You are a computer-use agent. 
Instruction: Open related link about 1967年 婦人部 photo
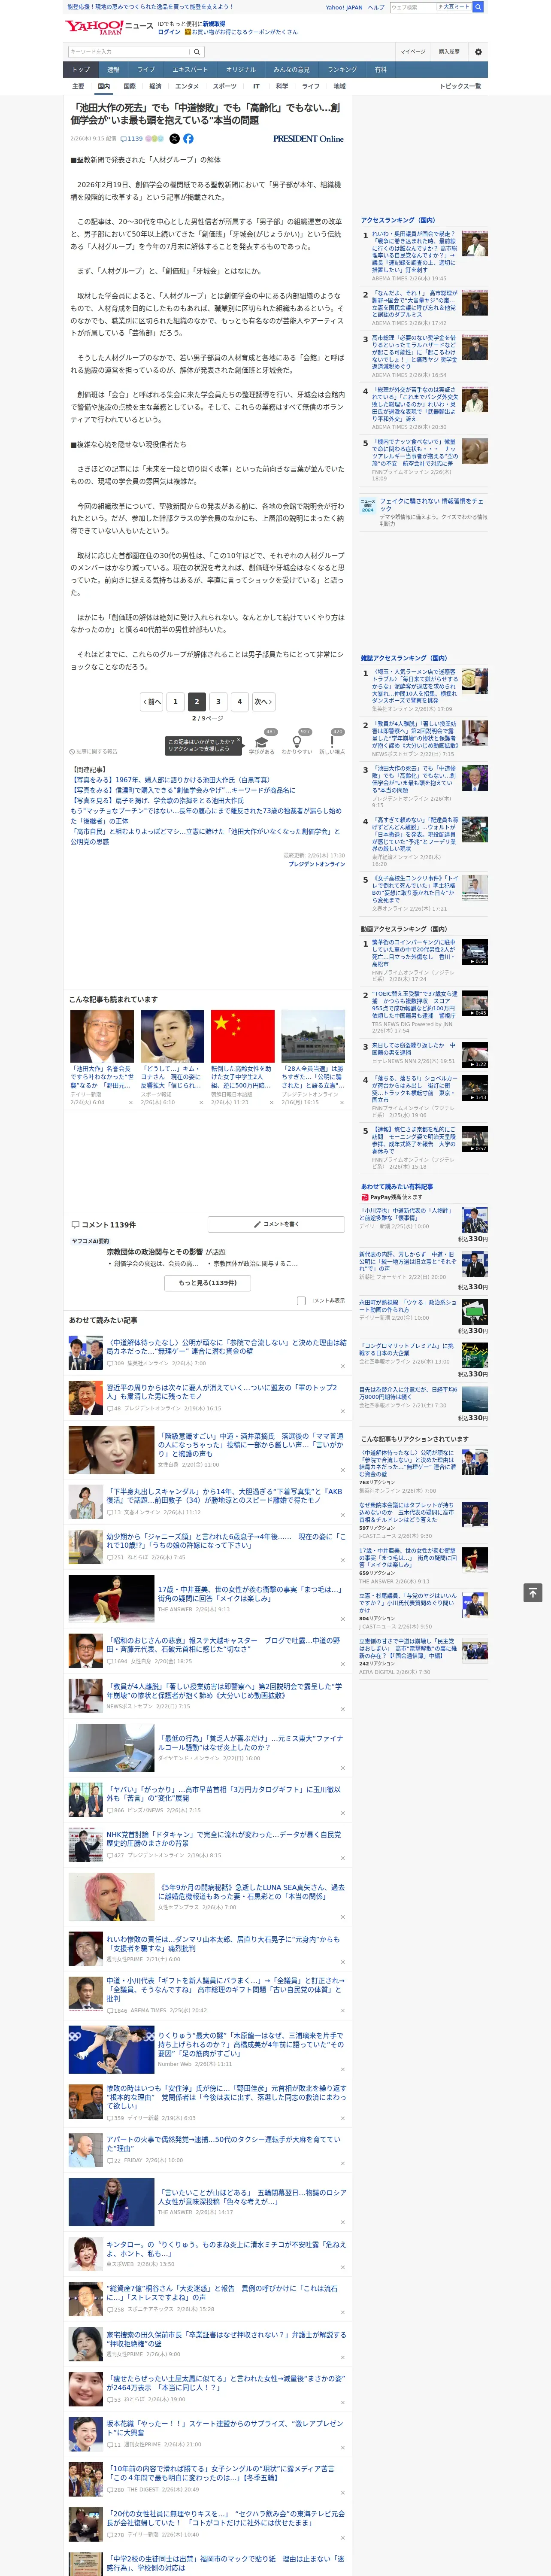(172, 780)
